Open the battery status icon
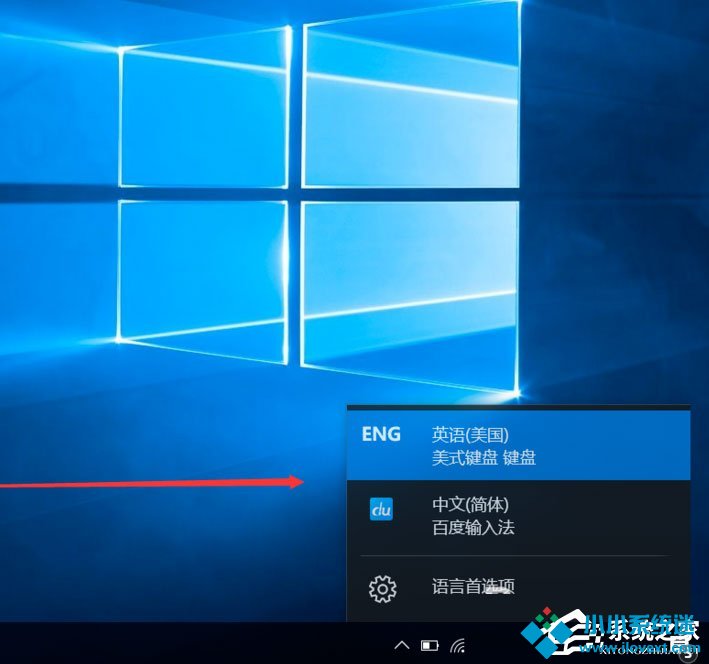This screenshot has width=709, height=664. coord(430,645)
